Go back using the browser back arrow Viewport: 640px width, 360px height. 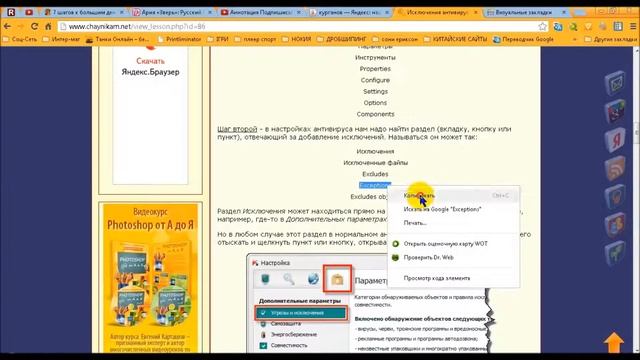pos(7,27)
